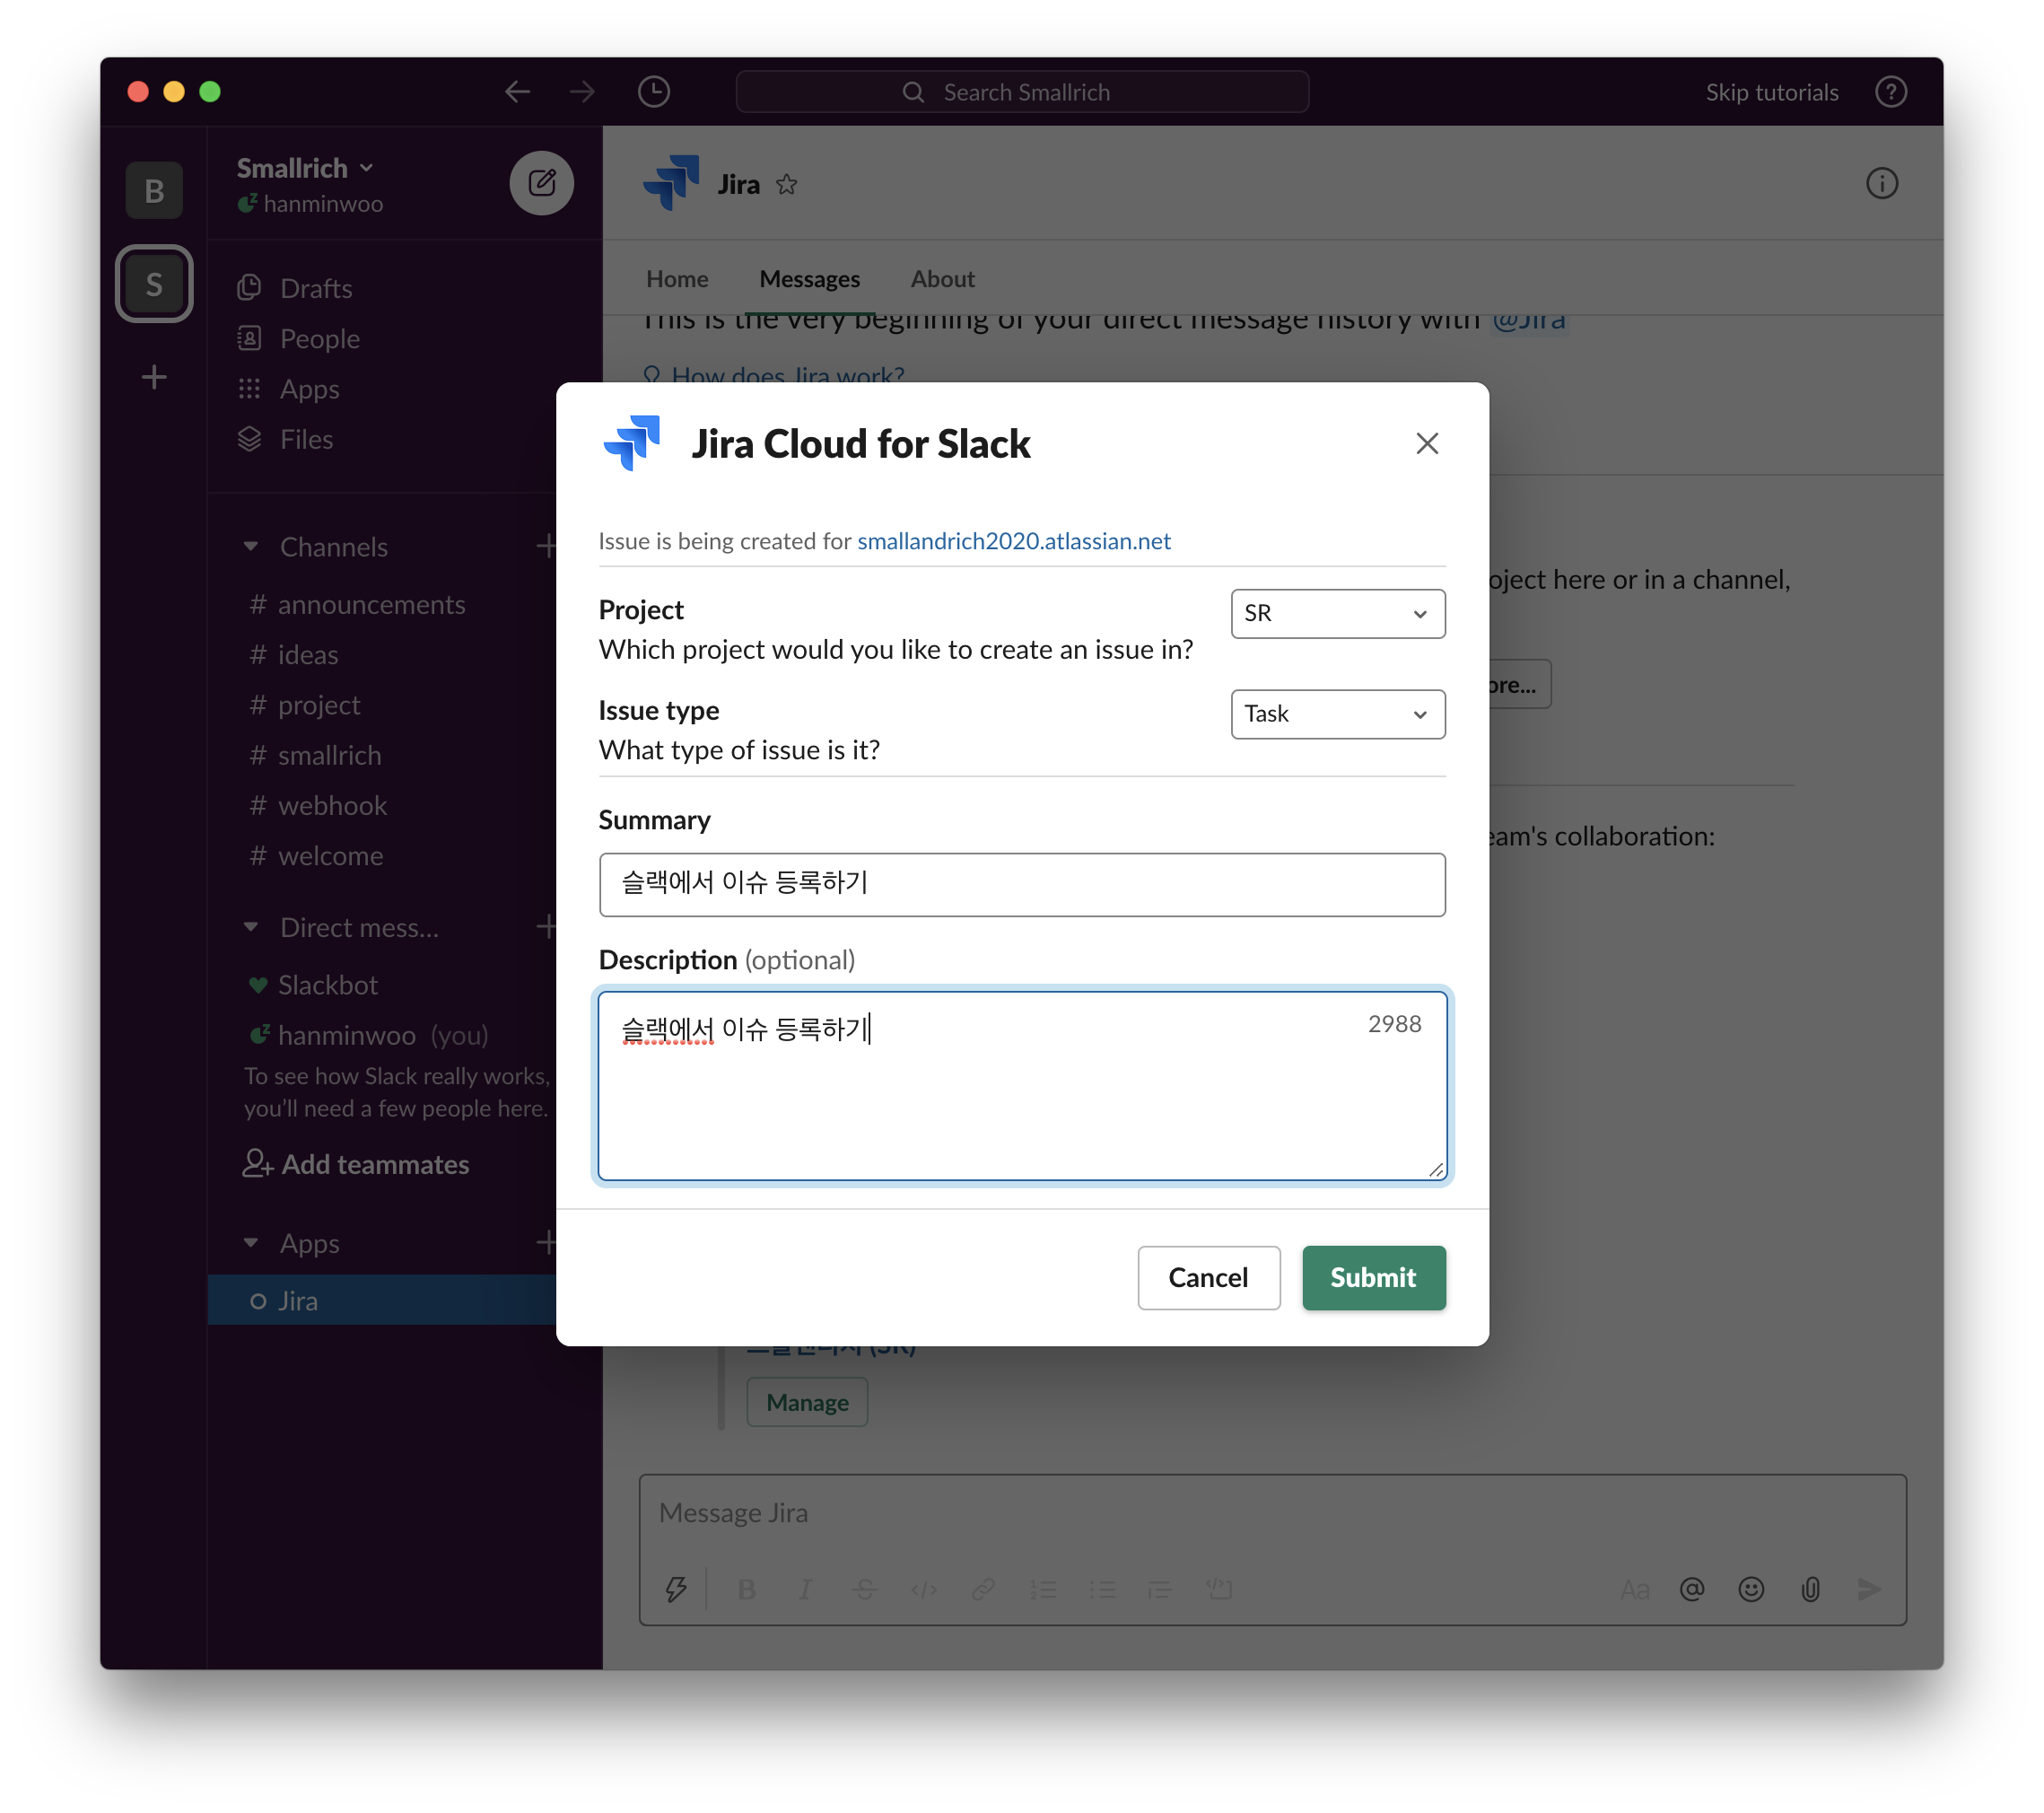This screenshot has width=2044, height=1813.
Task: Click the compose new message icon
Action: point(541,183)
